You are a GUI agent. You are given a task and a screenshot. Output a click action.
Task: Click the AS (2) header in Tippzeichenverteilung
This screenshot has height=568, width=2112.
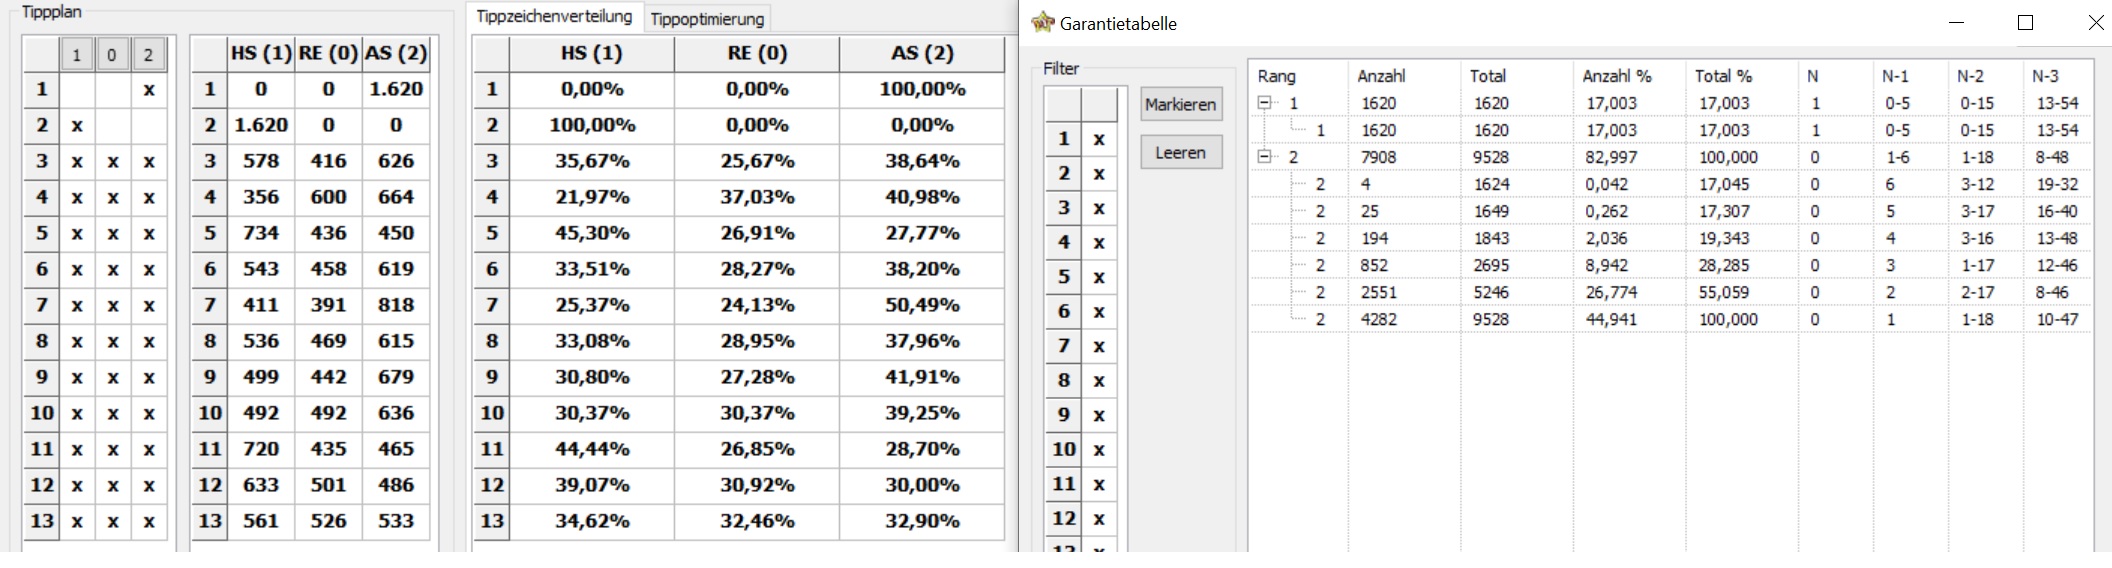point(922,54)
